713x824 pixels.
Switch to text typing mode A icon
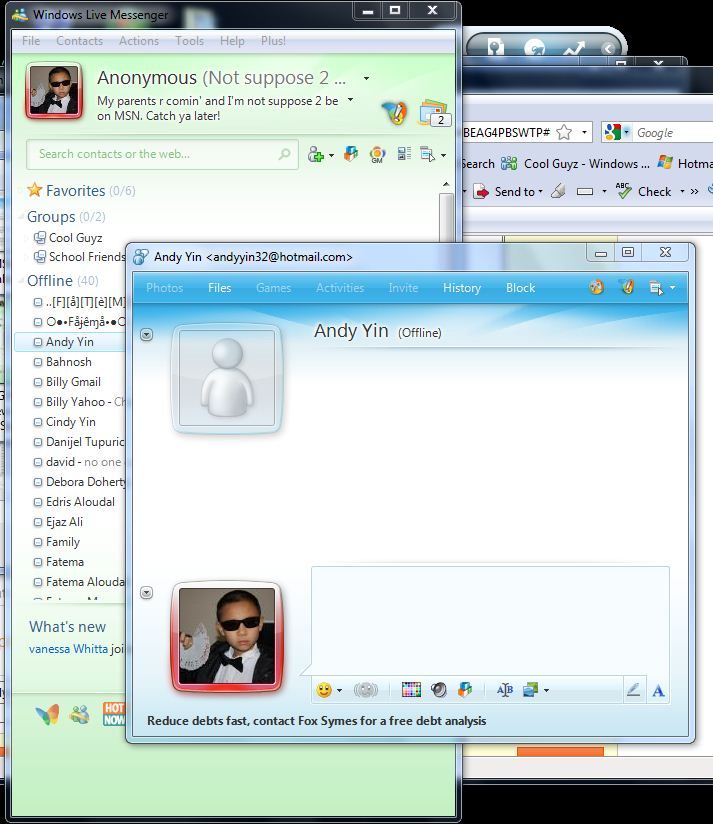coord(658,691)
